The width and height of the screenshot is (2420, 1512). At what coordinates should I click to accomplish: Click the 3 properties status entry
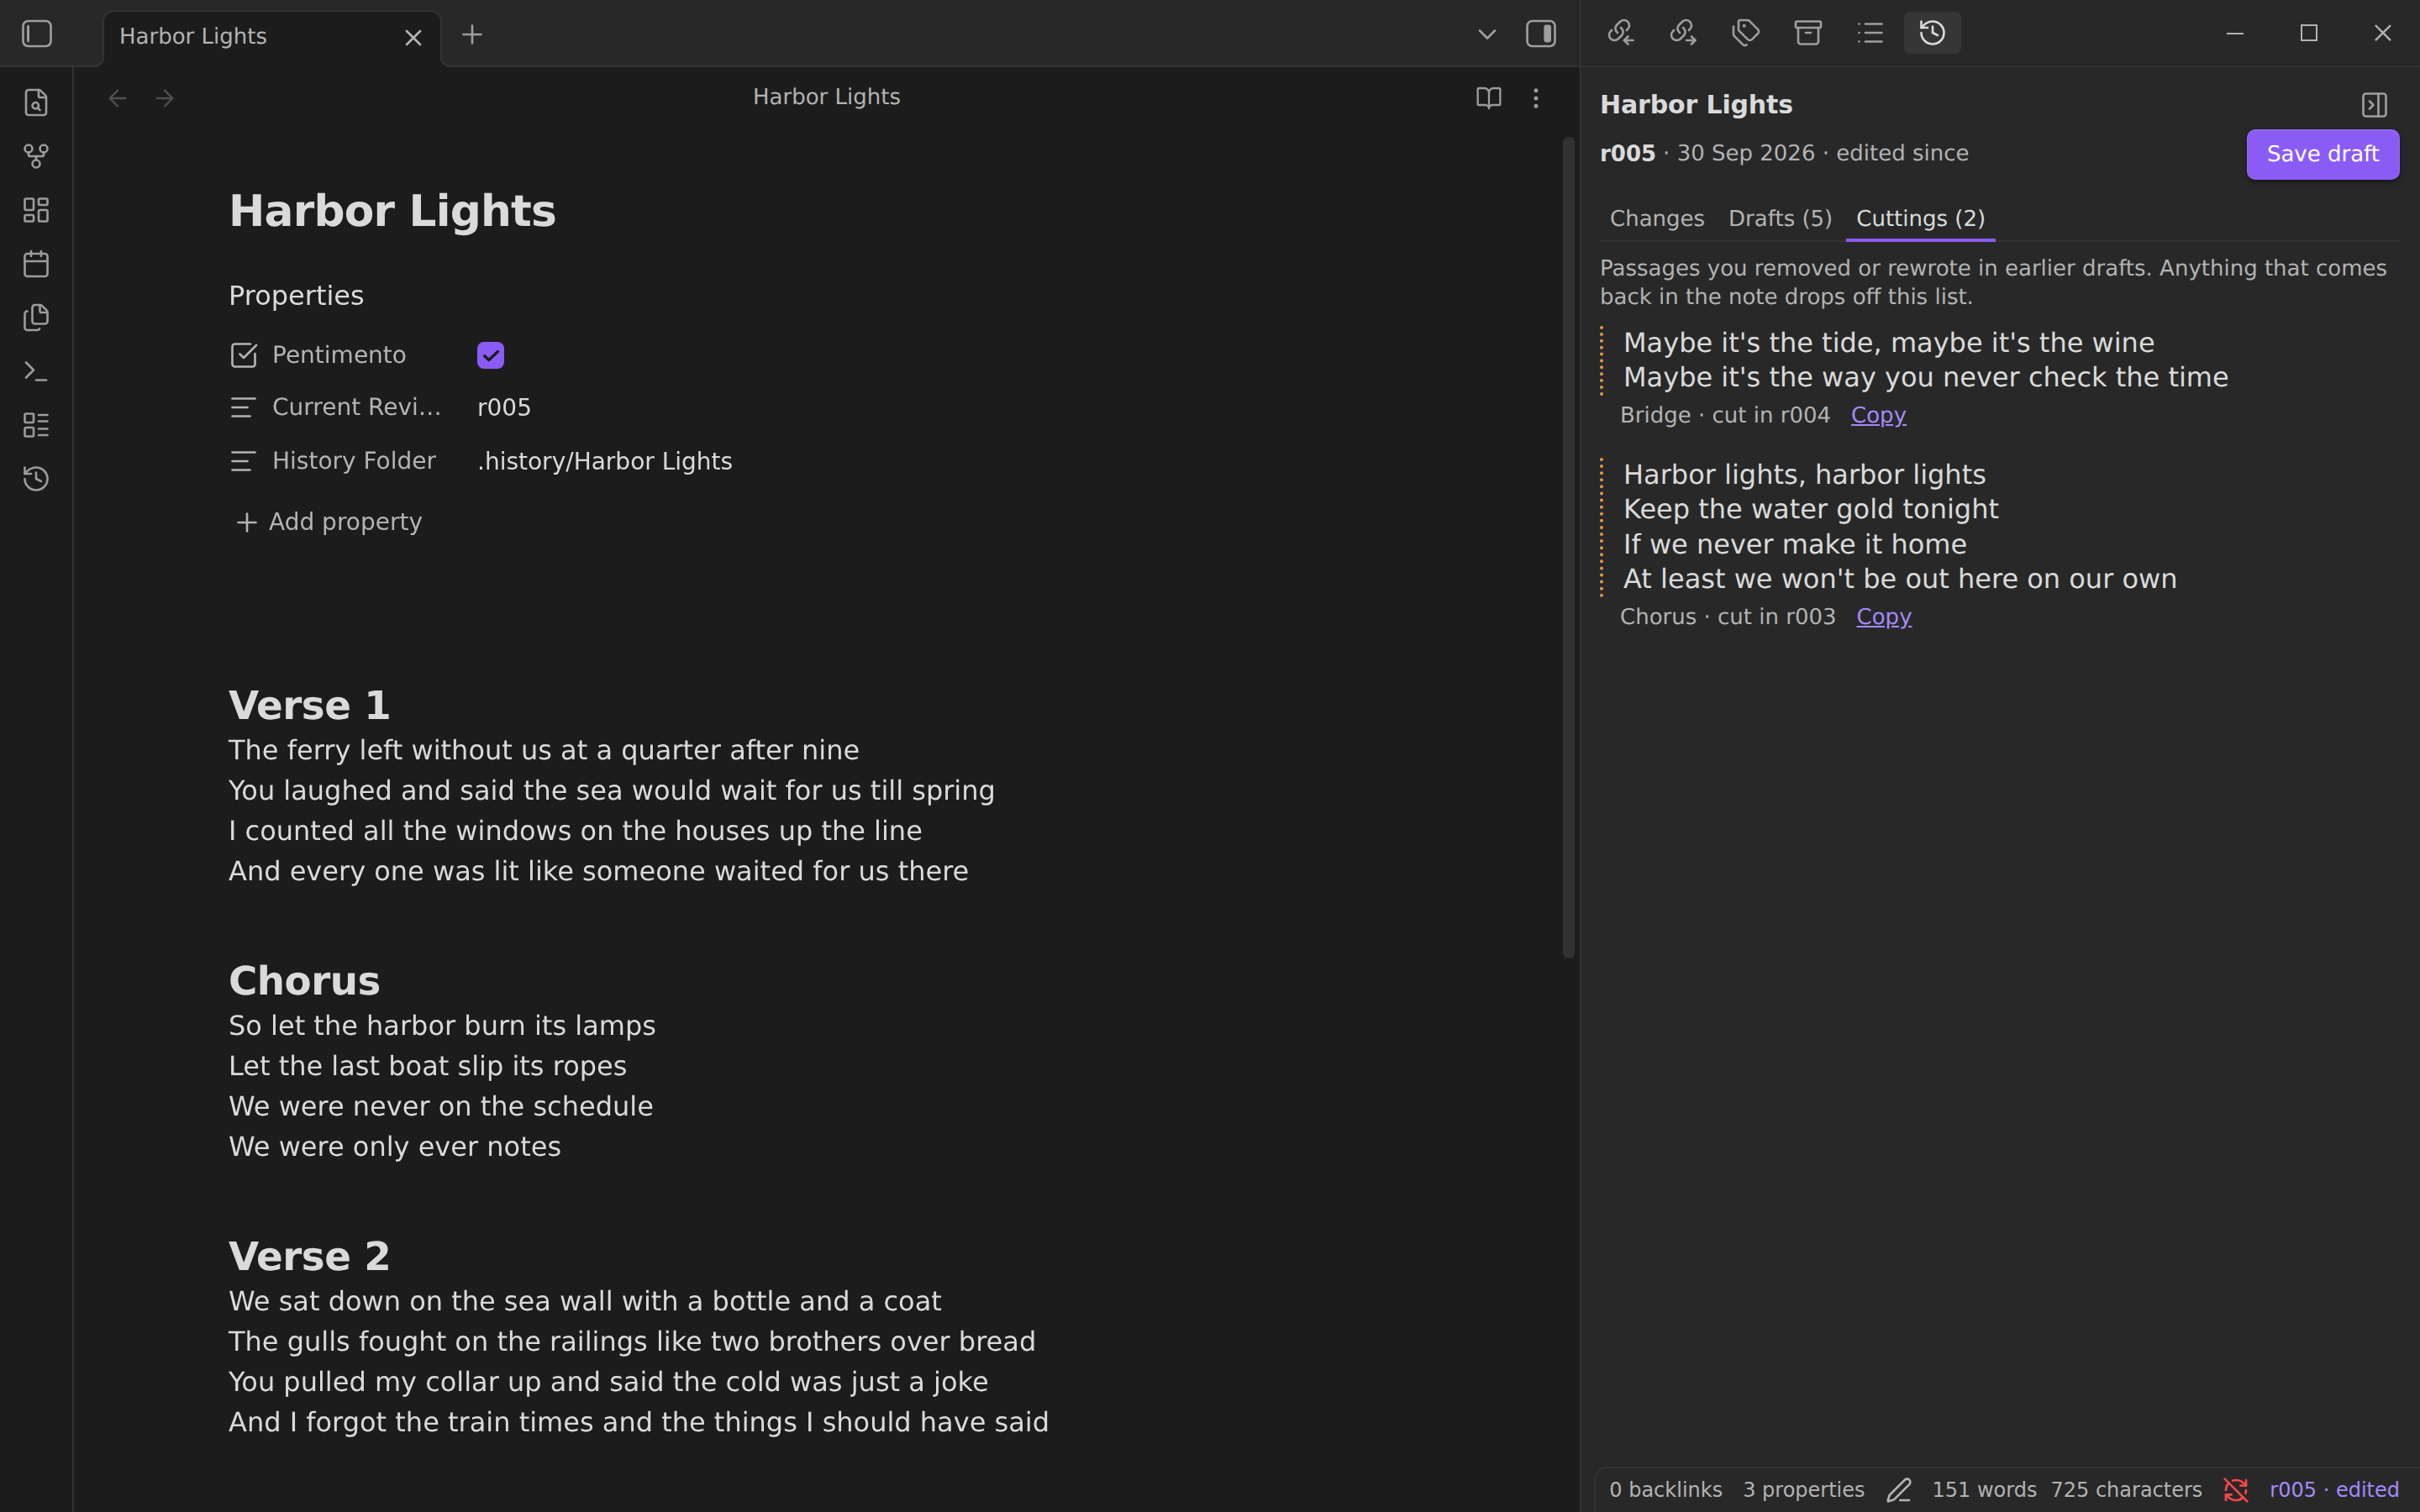pyautogui.click(x=1803, y=1490)
